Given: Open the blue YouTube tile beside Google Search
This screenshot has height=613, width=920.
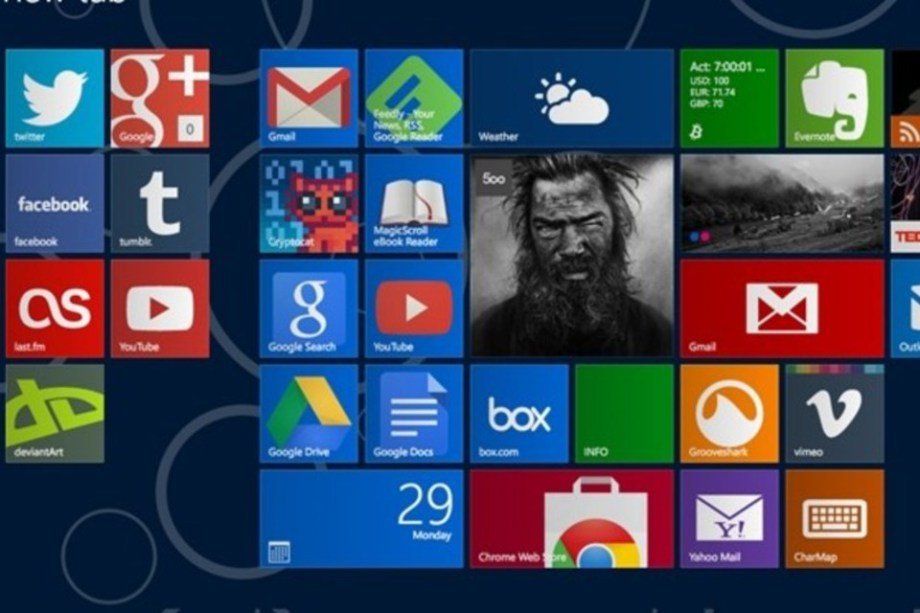Looking at the screenshot, I should 414,309.
